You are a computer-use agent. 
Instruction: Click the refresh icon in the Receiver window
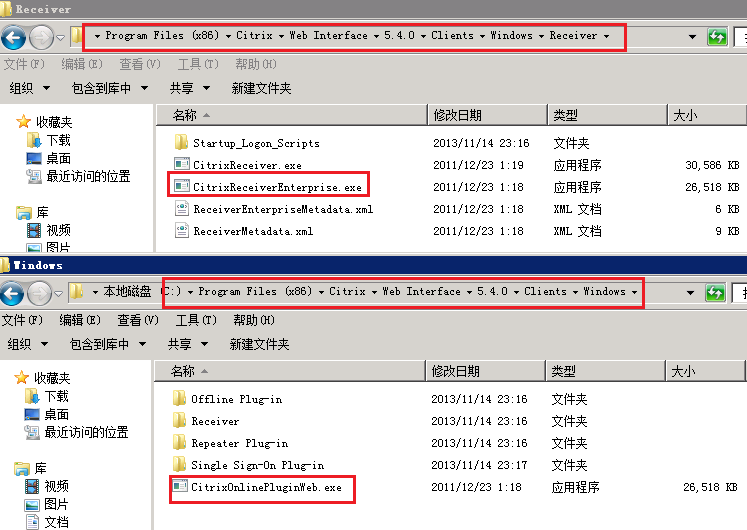pos(717,37)
